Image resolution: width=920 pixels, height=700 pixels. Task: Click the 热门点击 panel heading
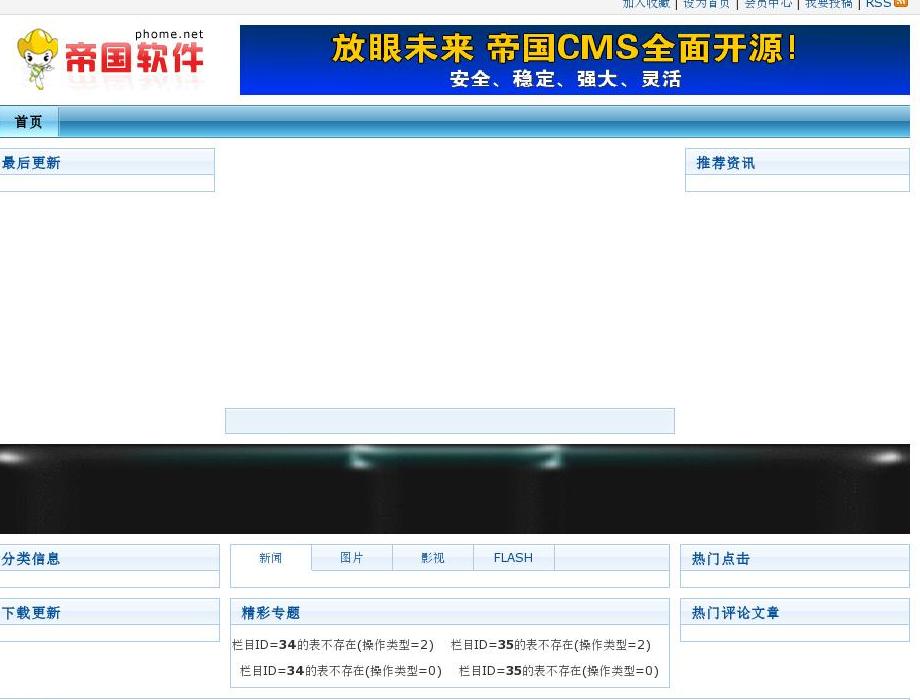pyautogui.click(x=721, y=559)
